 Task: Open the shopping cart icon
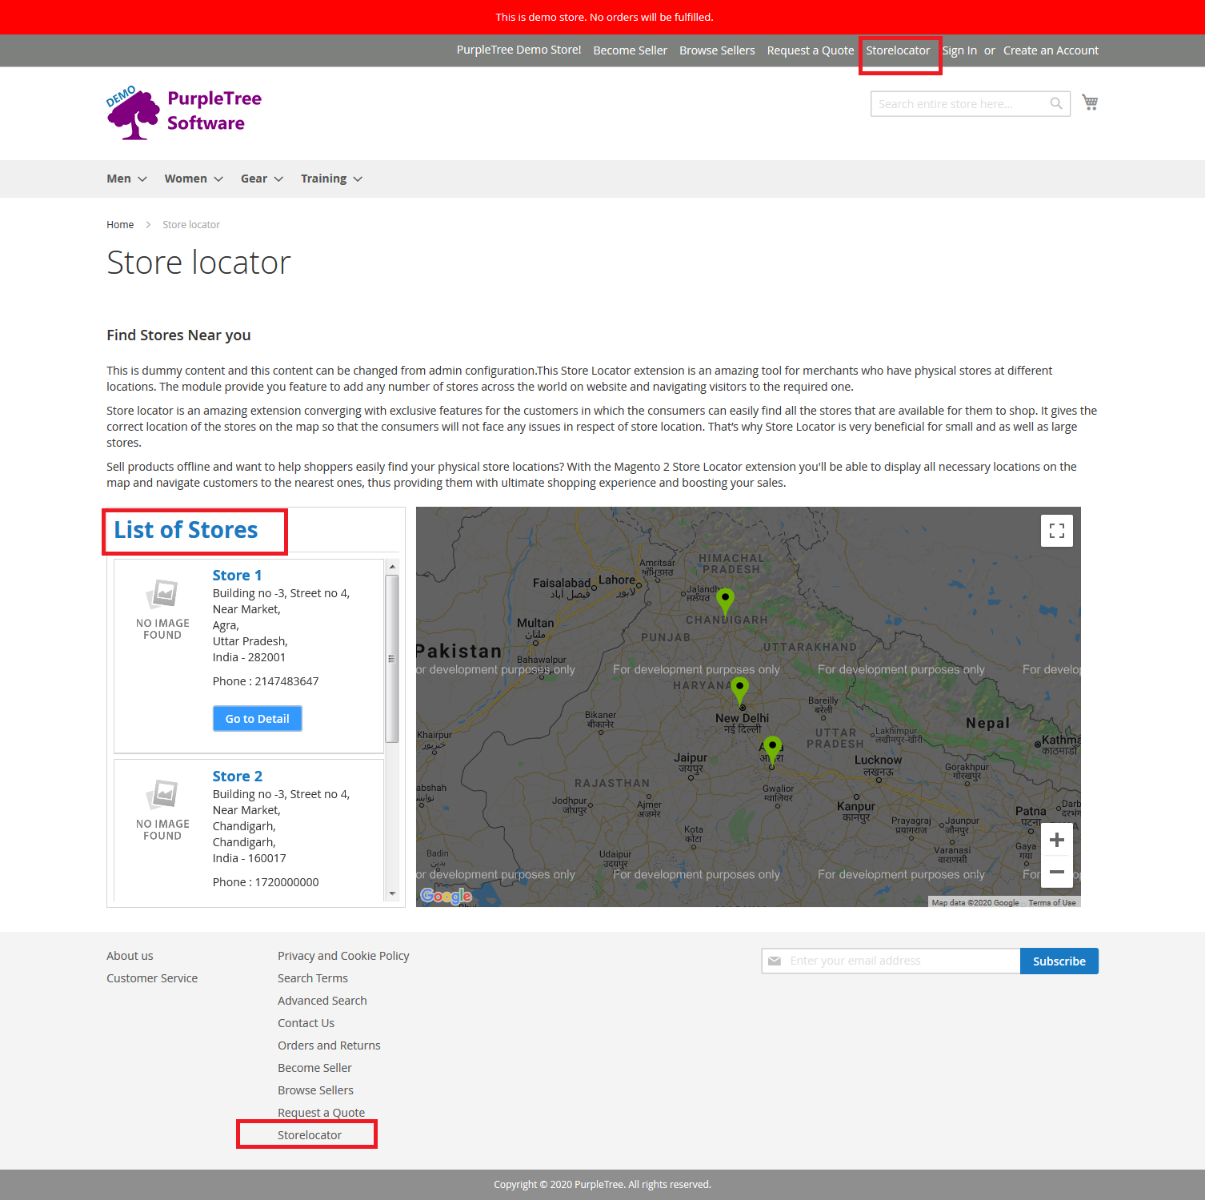pos(1090,102)
